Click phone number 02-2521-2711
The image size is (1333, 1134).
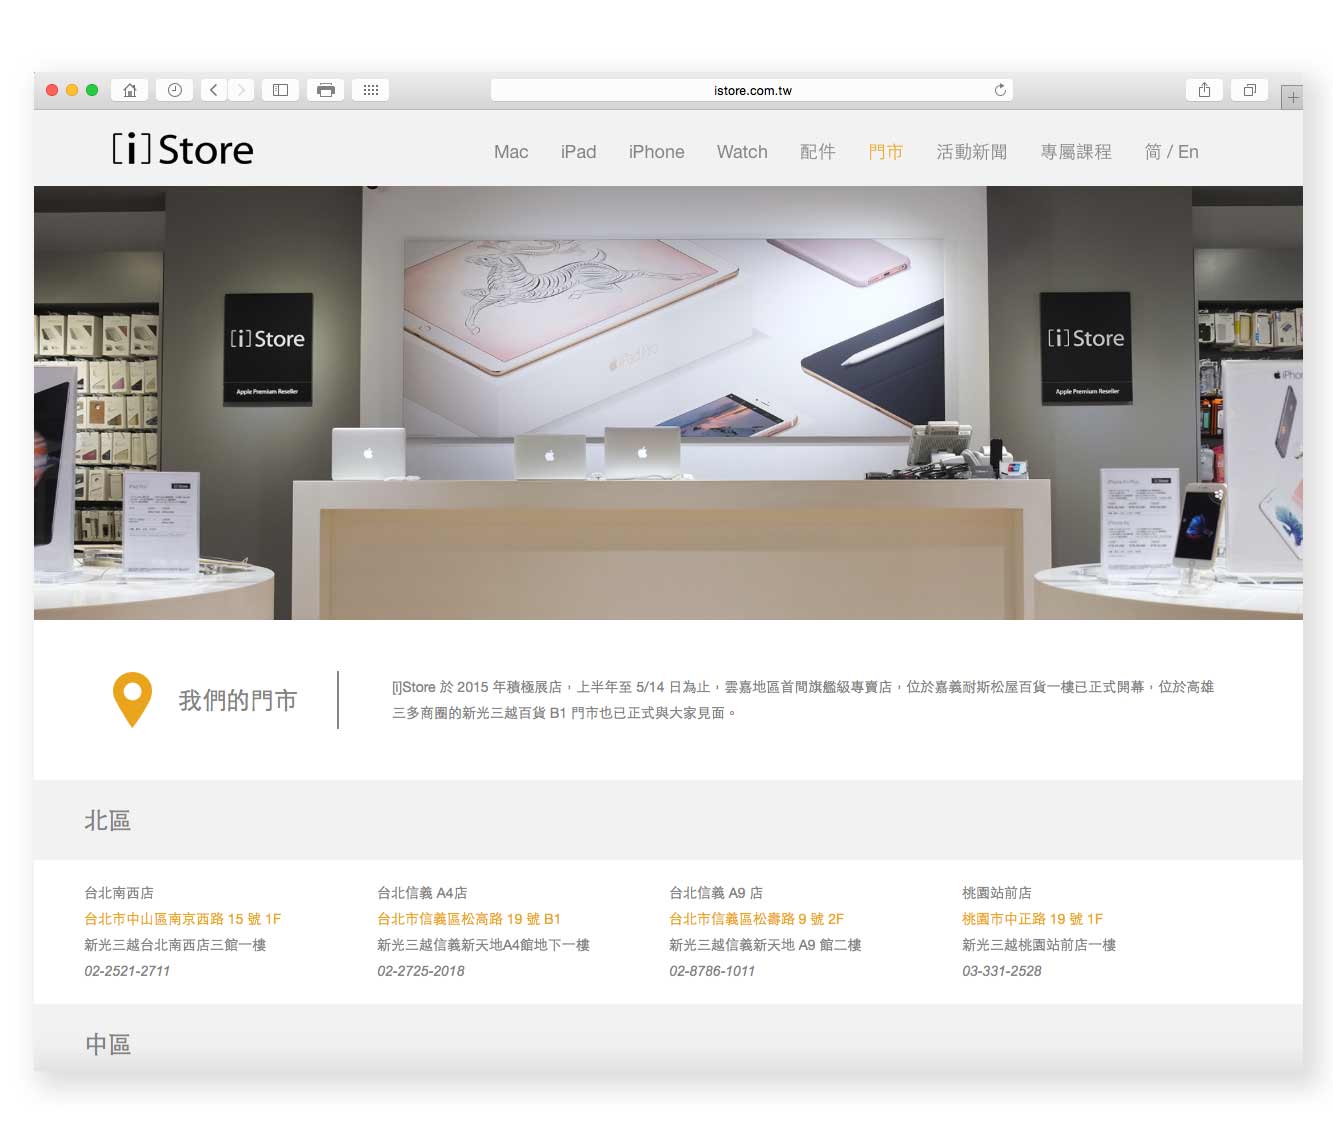(127, 970)
